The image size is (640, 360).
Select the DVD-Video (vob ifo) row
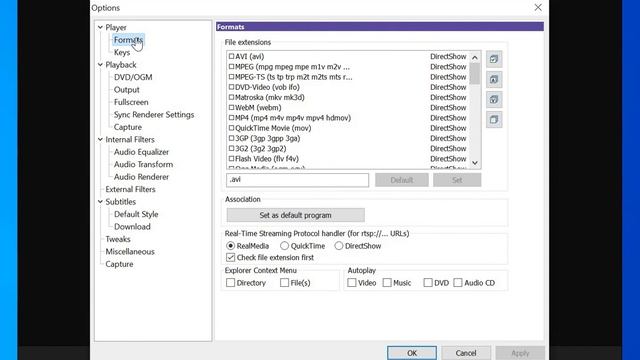(348, 87)
